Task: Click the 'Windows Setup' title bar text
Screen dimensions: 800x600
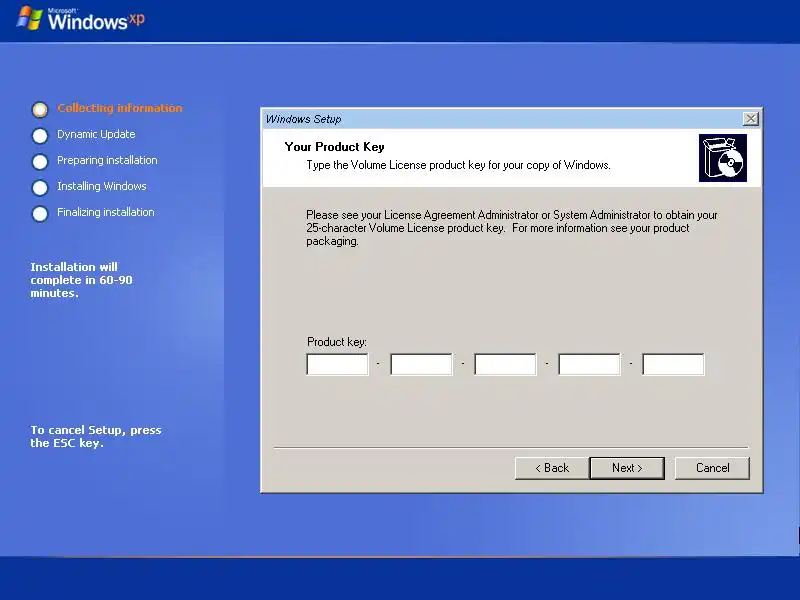Action: pos(304,119)
